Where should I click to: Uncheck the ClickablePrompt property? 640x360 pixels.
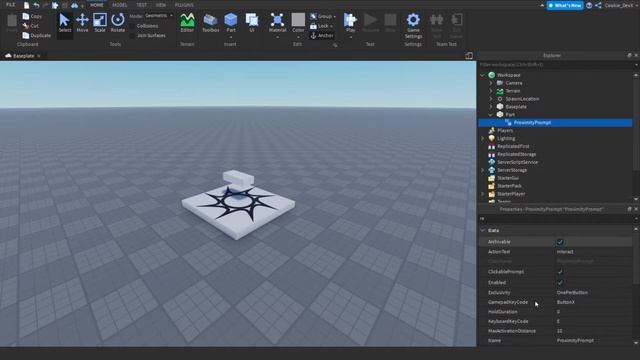coord(560,272)
